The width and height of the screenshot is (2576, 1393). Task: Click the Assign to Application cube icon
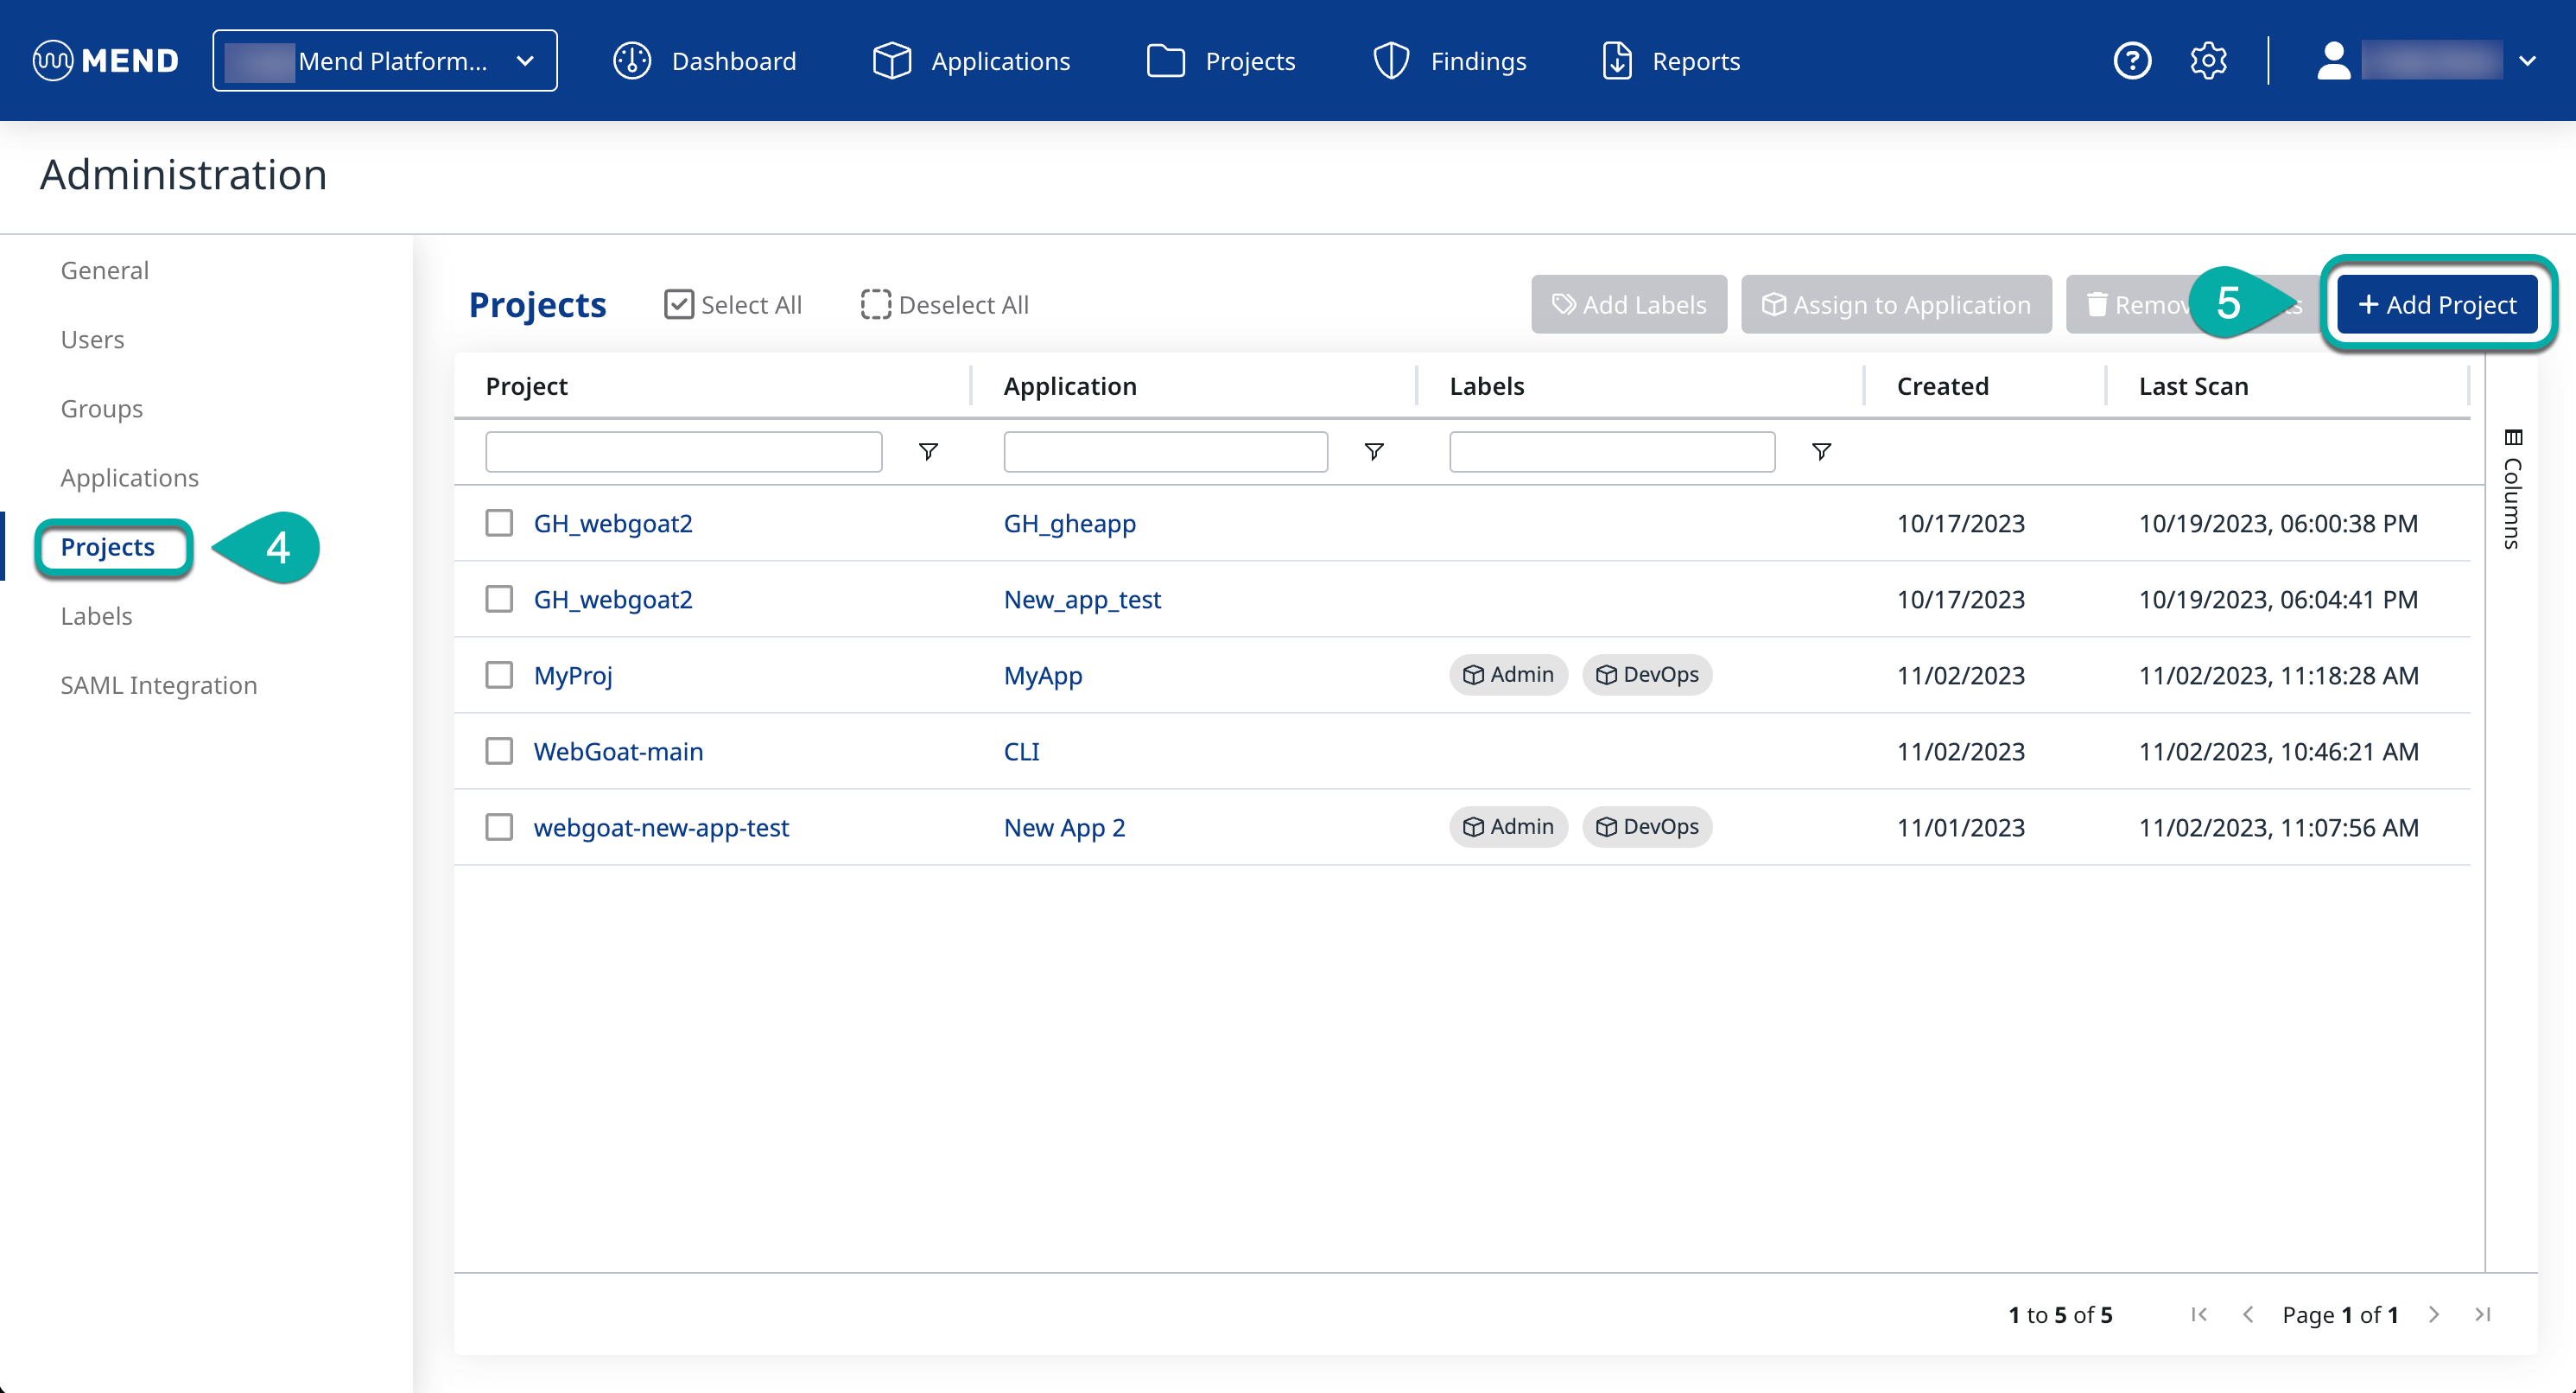coord(1773,304)
